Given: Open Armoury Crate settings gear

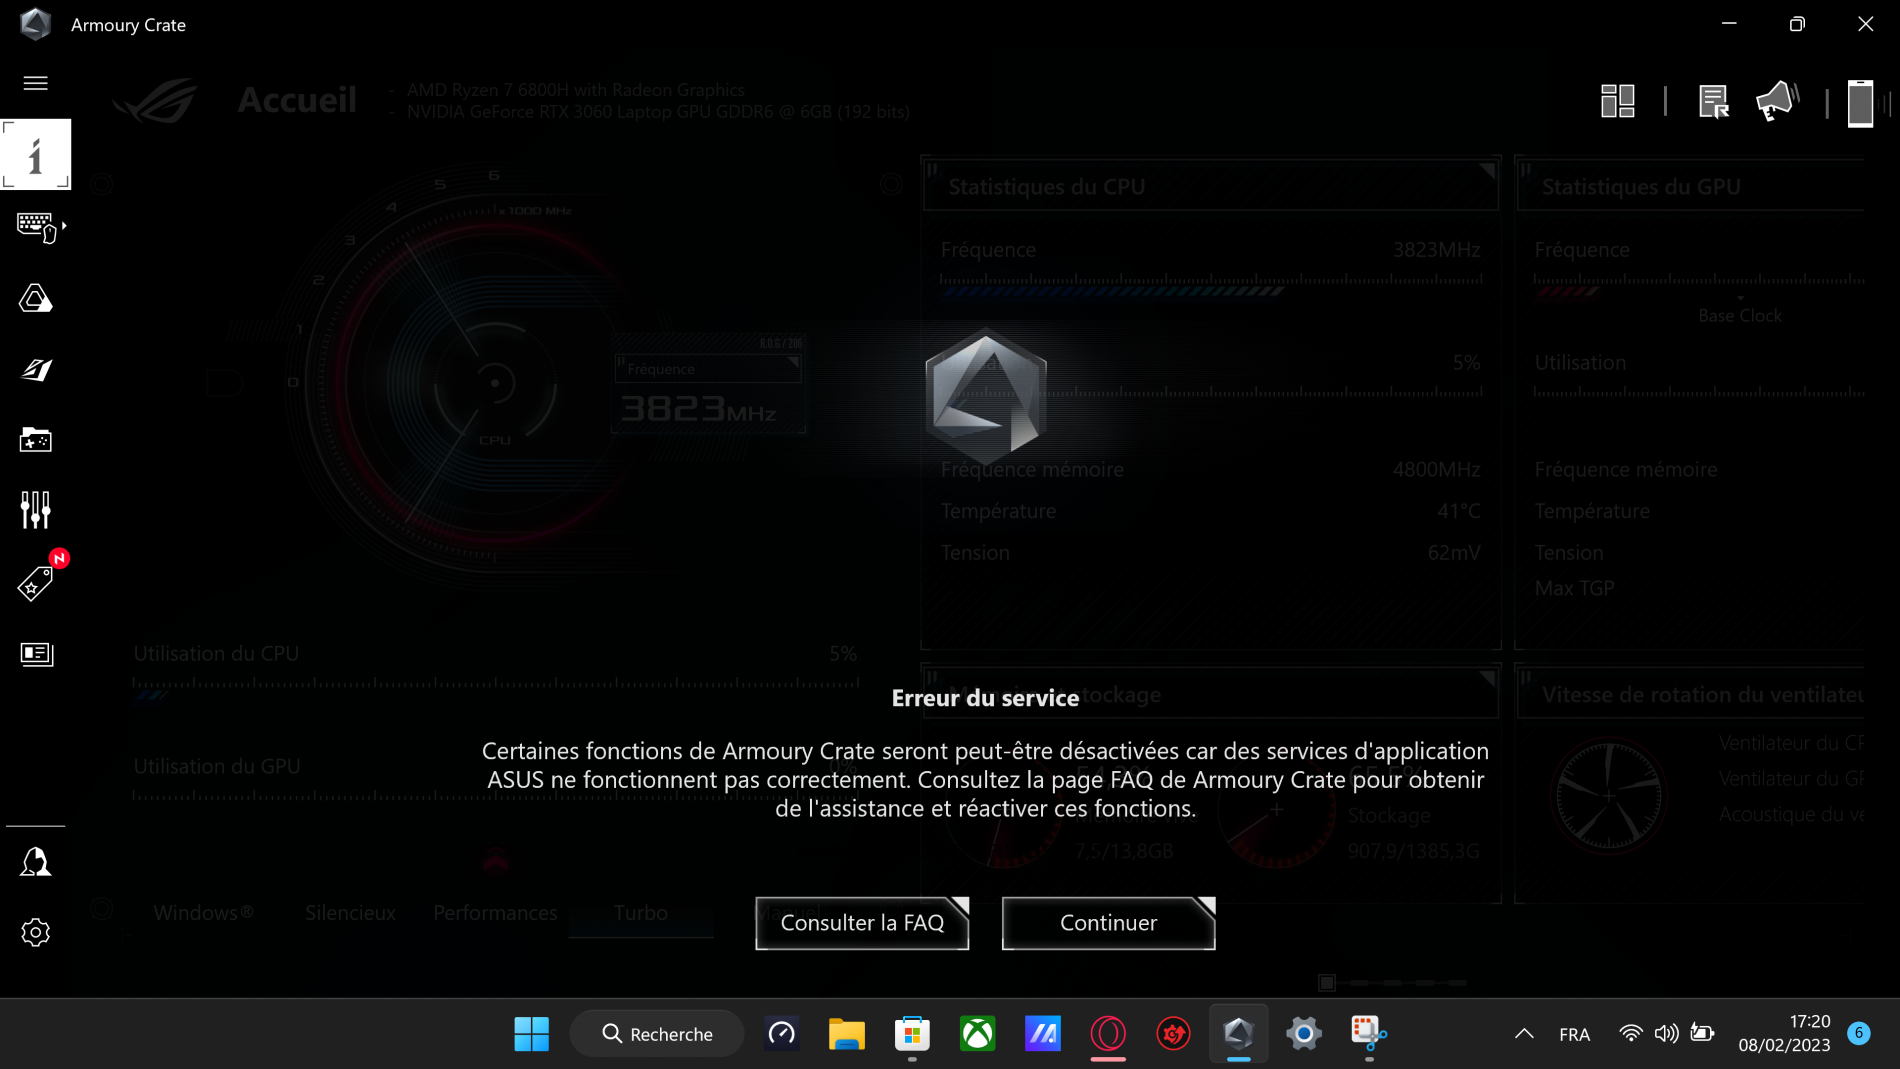Looking at the screenshot, I should click(x=36, y=932).
